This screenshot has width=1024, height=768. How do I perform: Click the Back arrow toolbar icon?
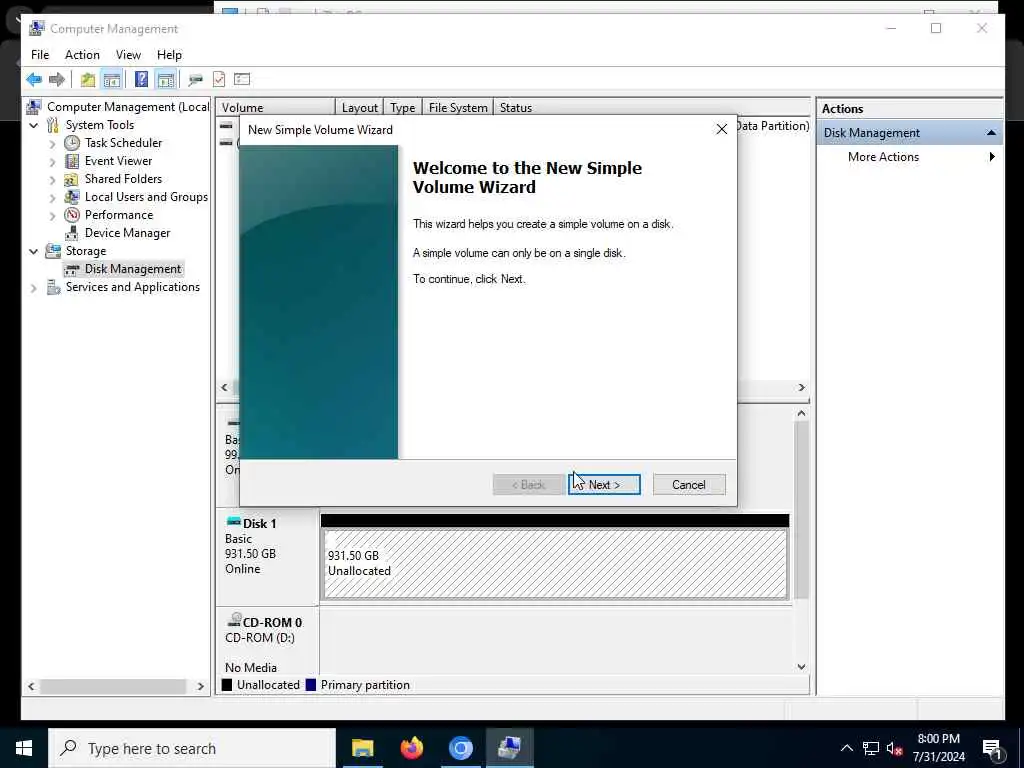coord(34,80)
